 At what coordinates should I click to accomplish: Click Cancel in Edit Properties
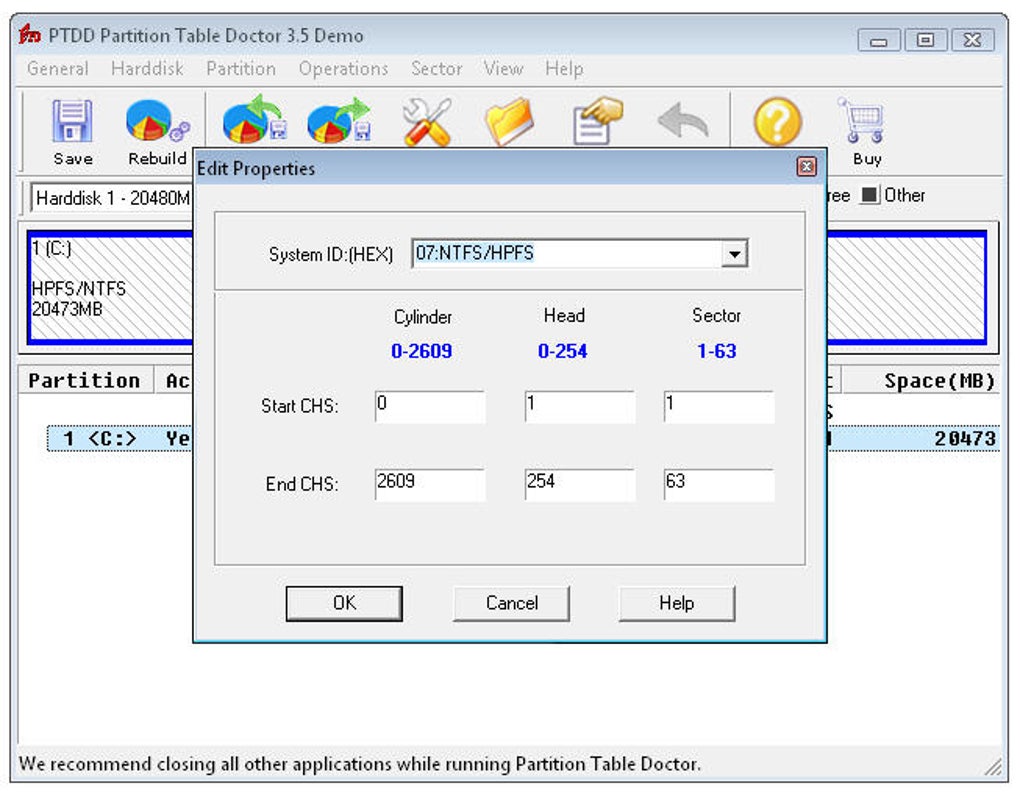511,603
